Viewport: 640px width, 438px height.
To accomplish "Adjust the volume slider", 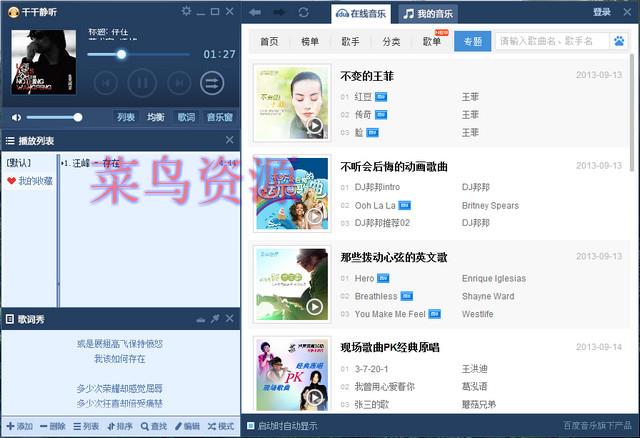I will [x=54, y=118].
